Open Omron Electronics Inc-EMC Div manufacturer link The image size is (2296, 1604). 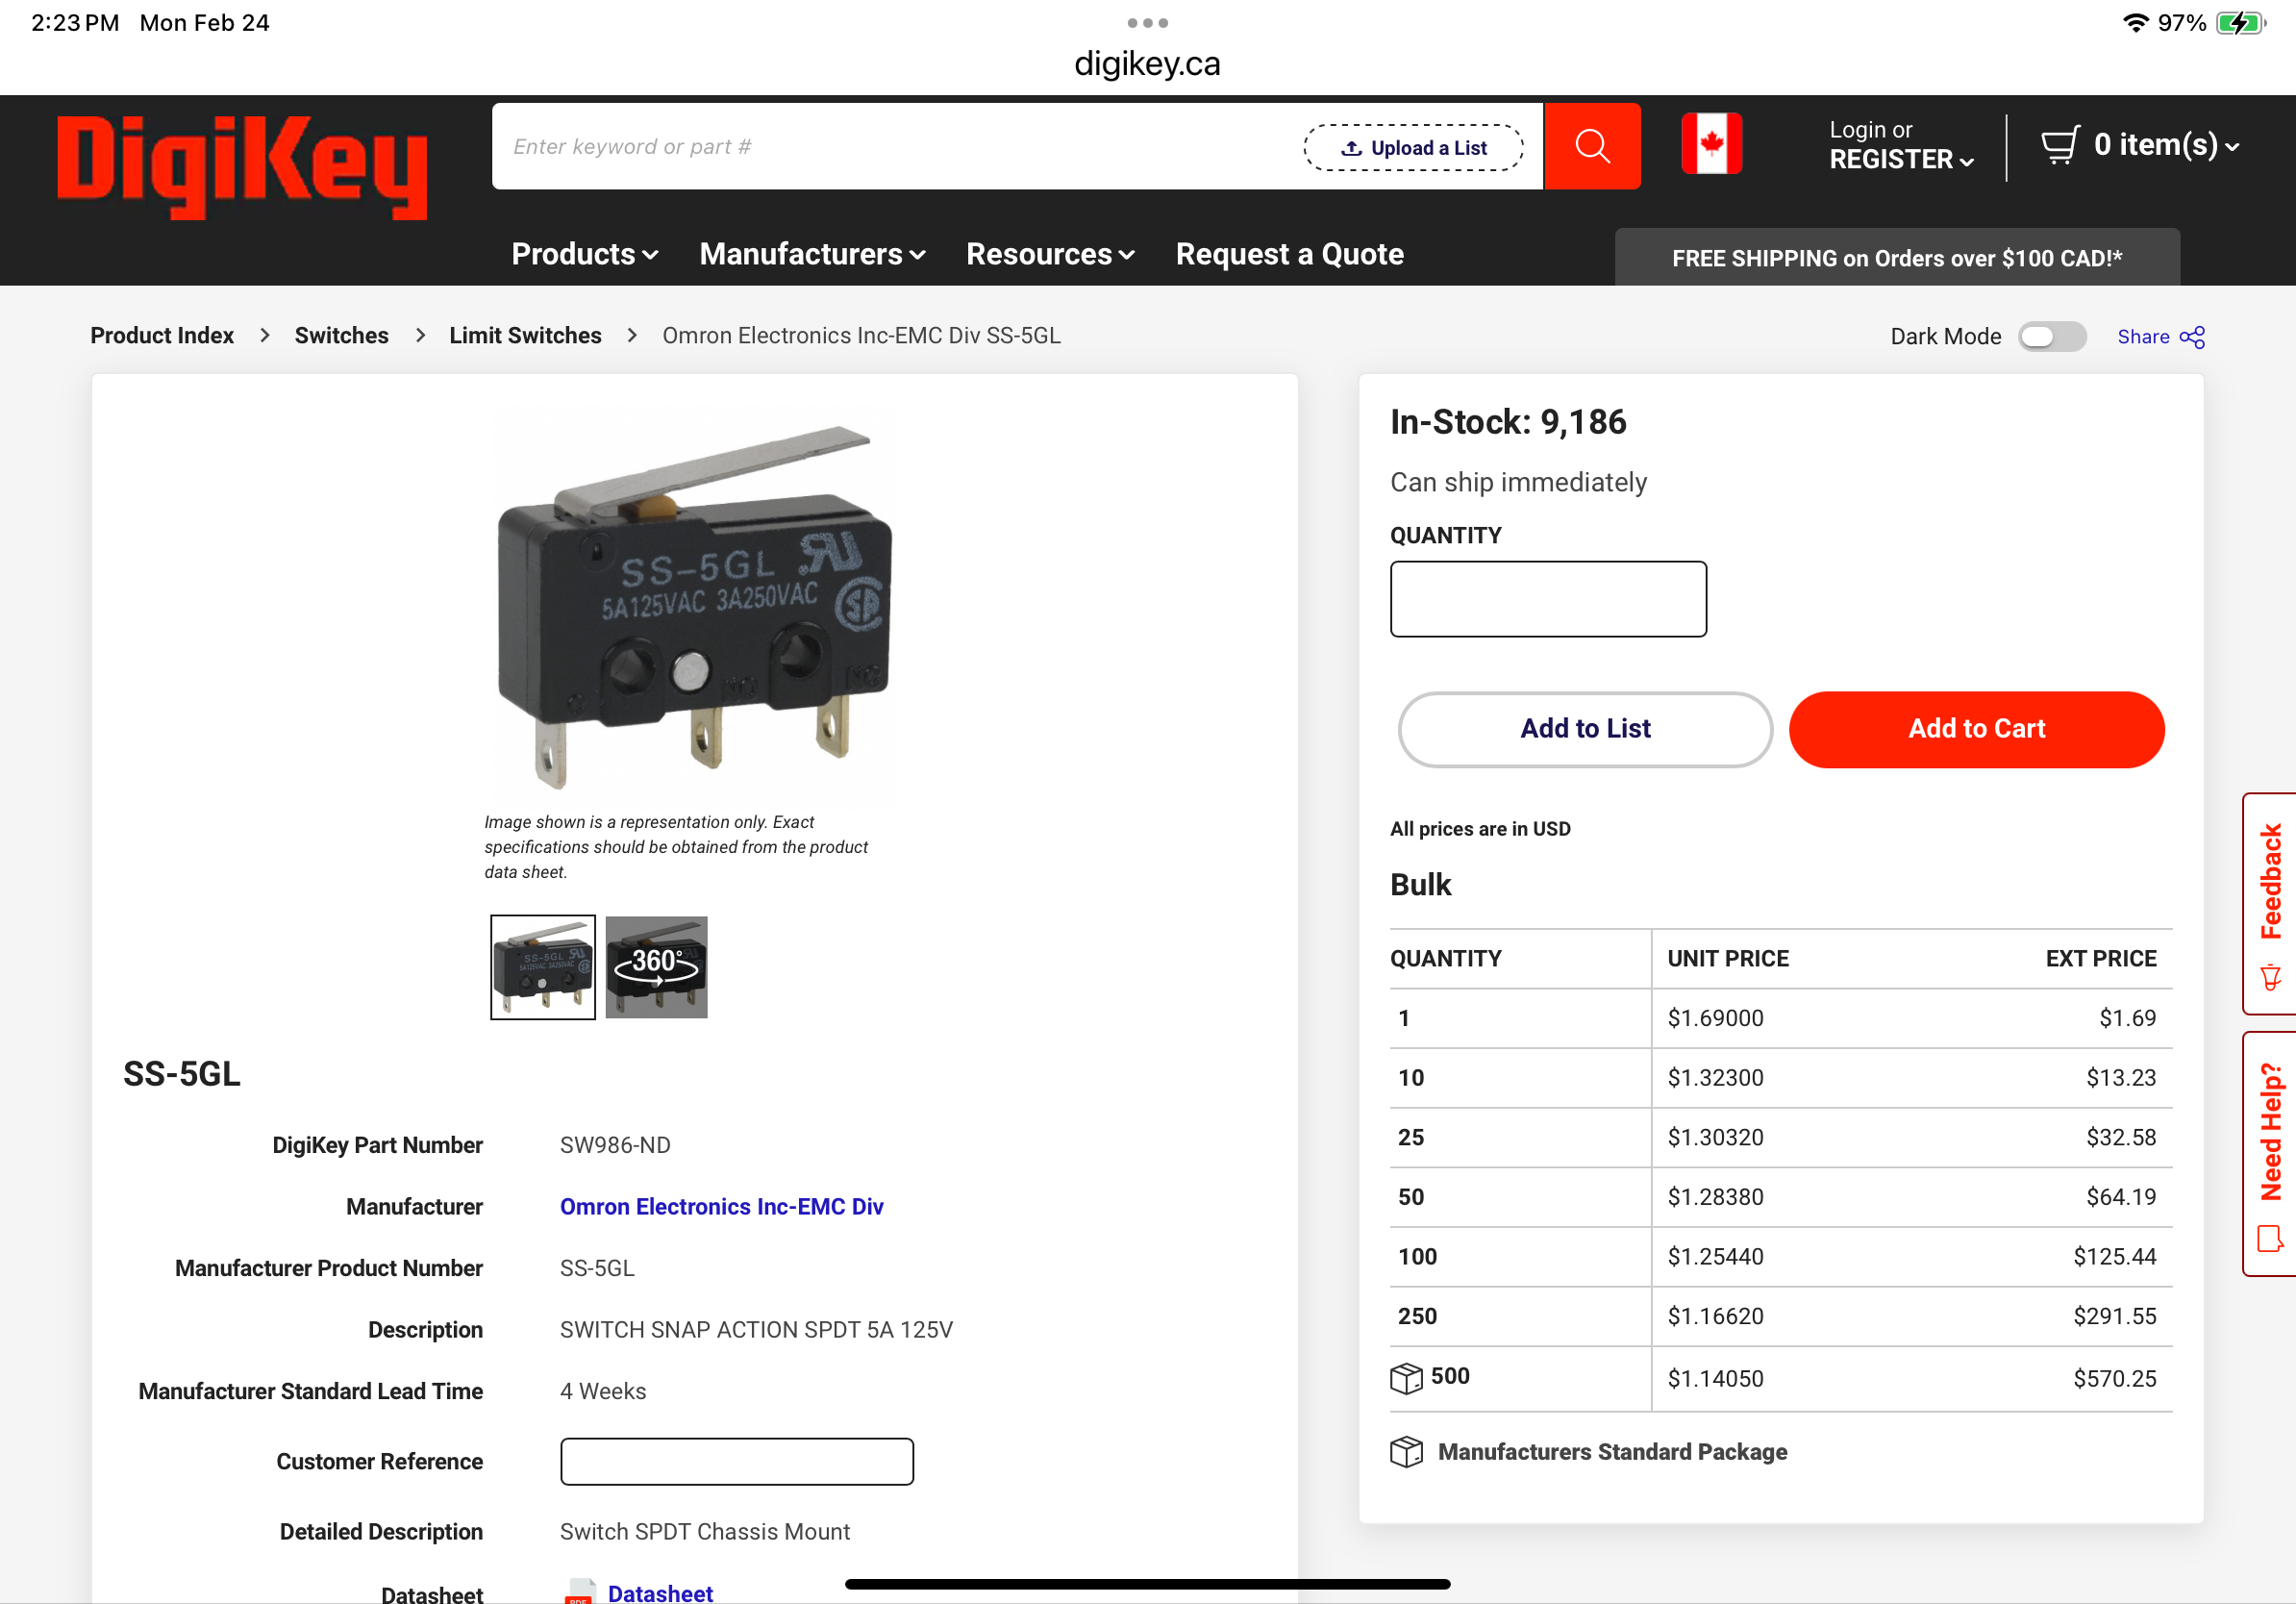[721, 1207]
